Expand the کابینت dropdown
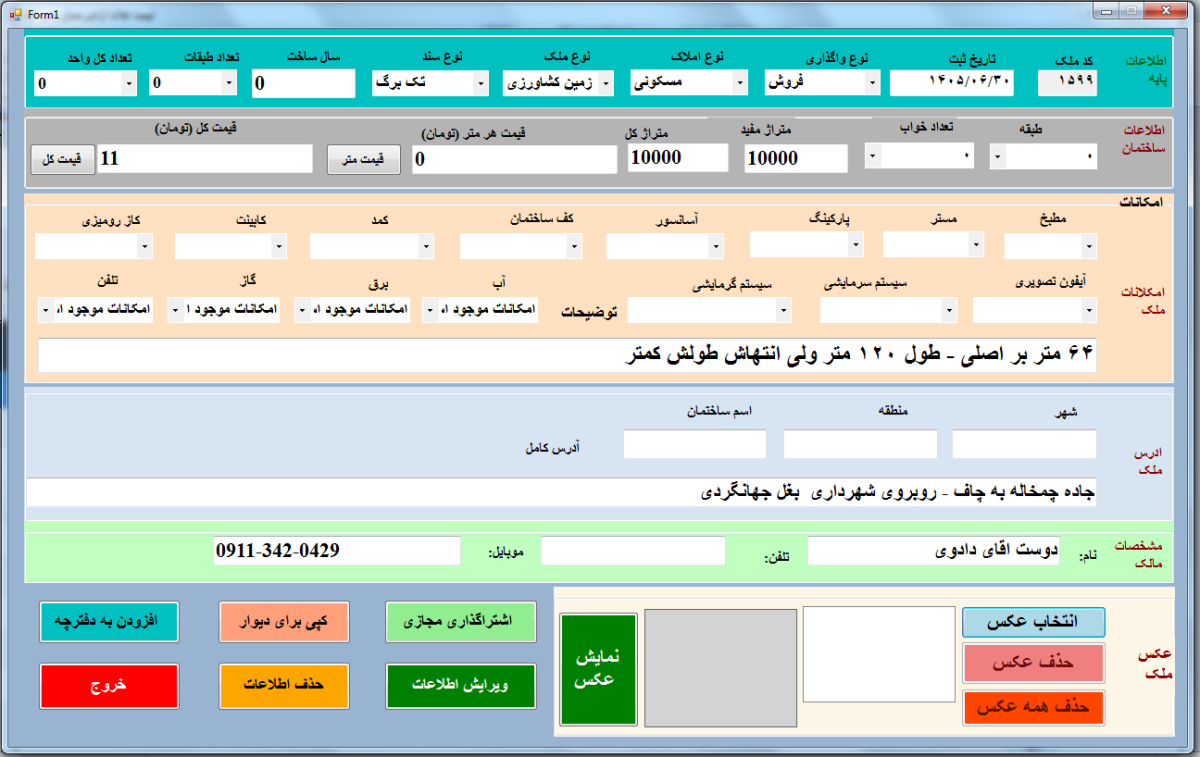 tap(279, 245)
